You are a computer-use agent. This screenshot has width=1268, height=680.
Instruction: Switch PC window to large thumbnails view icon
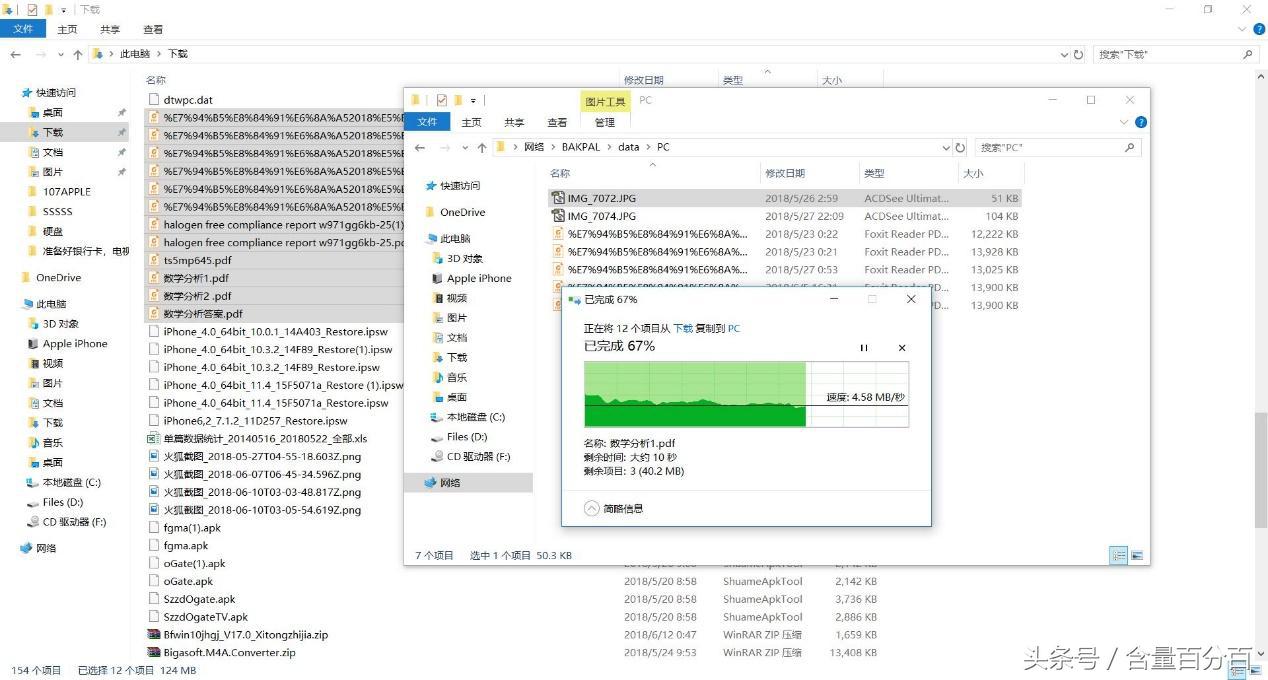click(x=1137, y=556)
